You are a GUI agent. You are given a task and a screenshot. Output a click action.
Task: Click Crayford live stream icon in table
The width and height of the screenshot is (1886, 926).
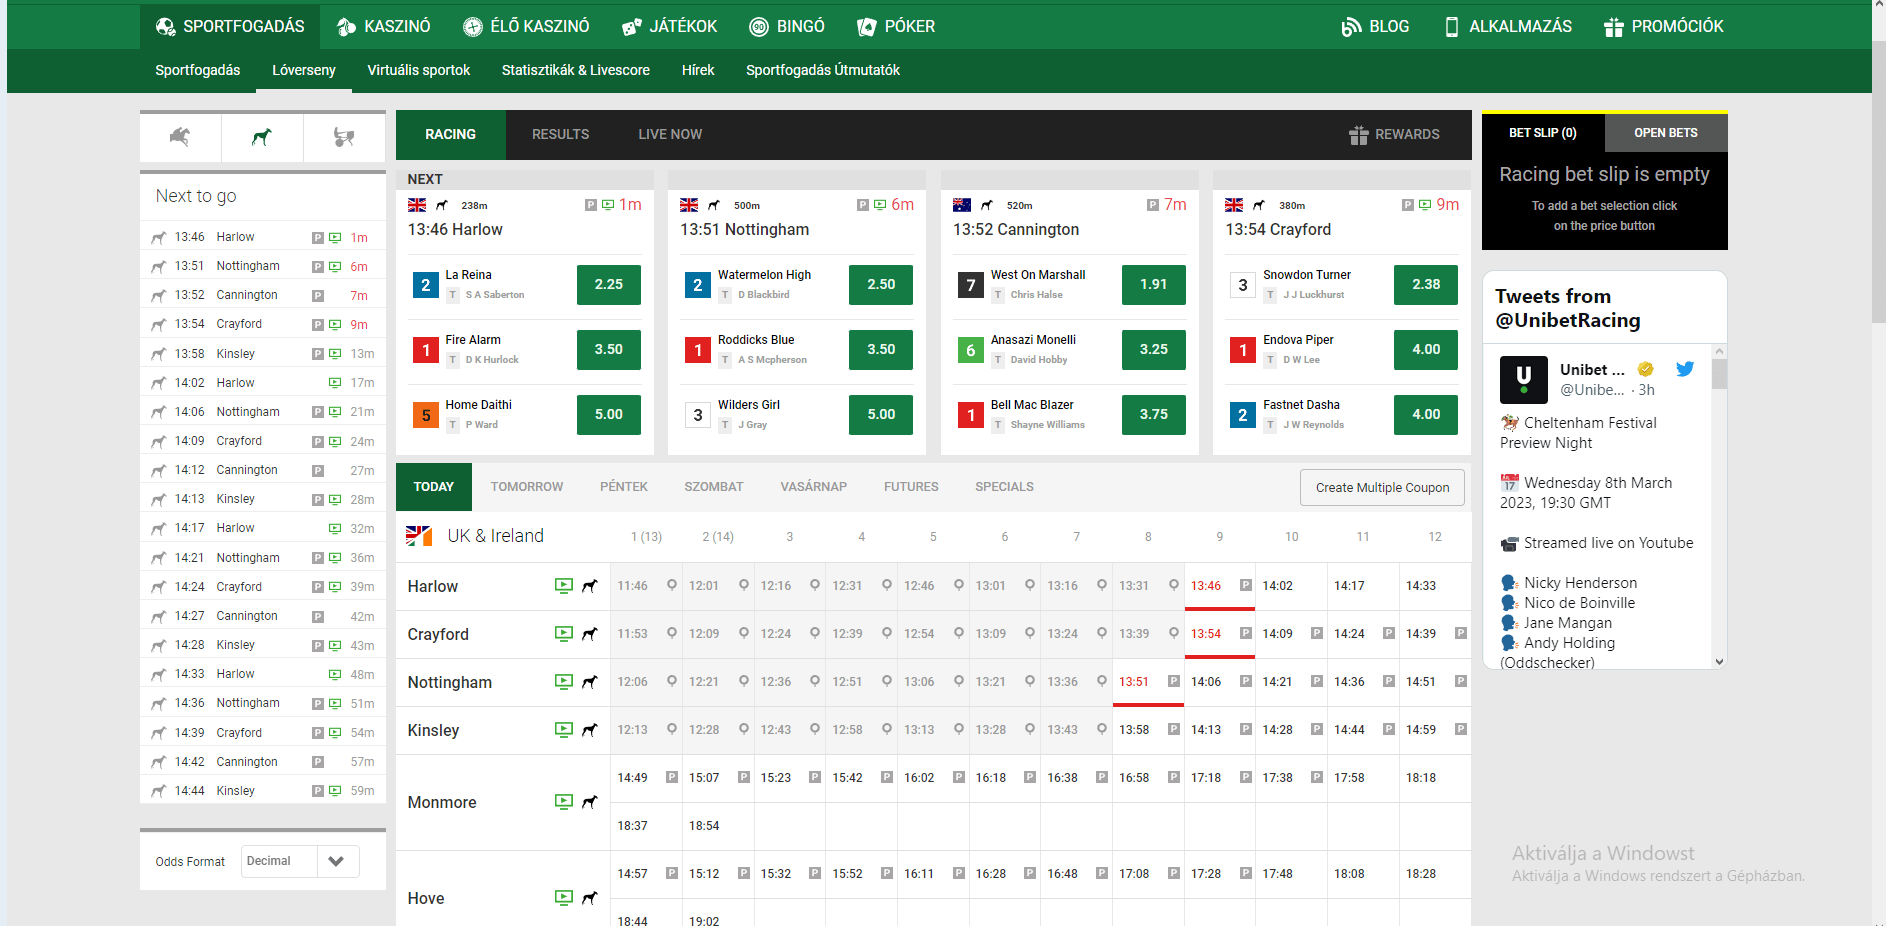[564, 634]
